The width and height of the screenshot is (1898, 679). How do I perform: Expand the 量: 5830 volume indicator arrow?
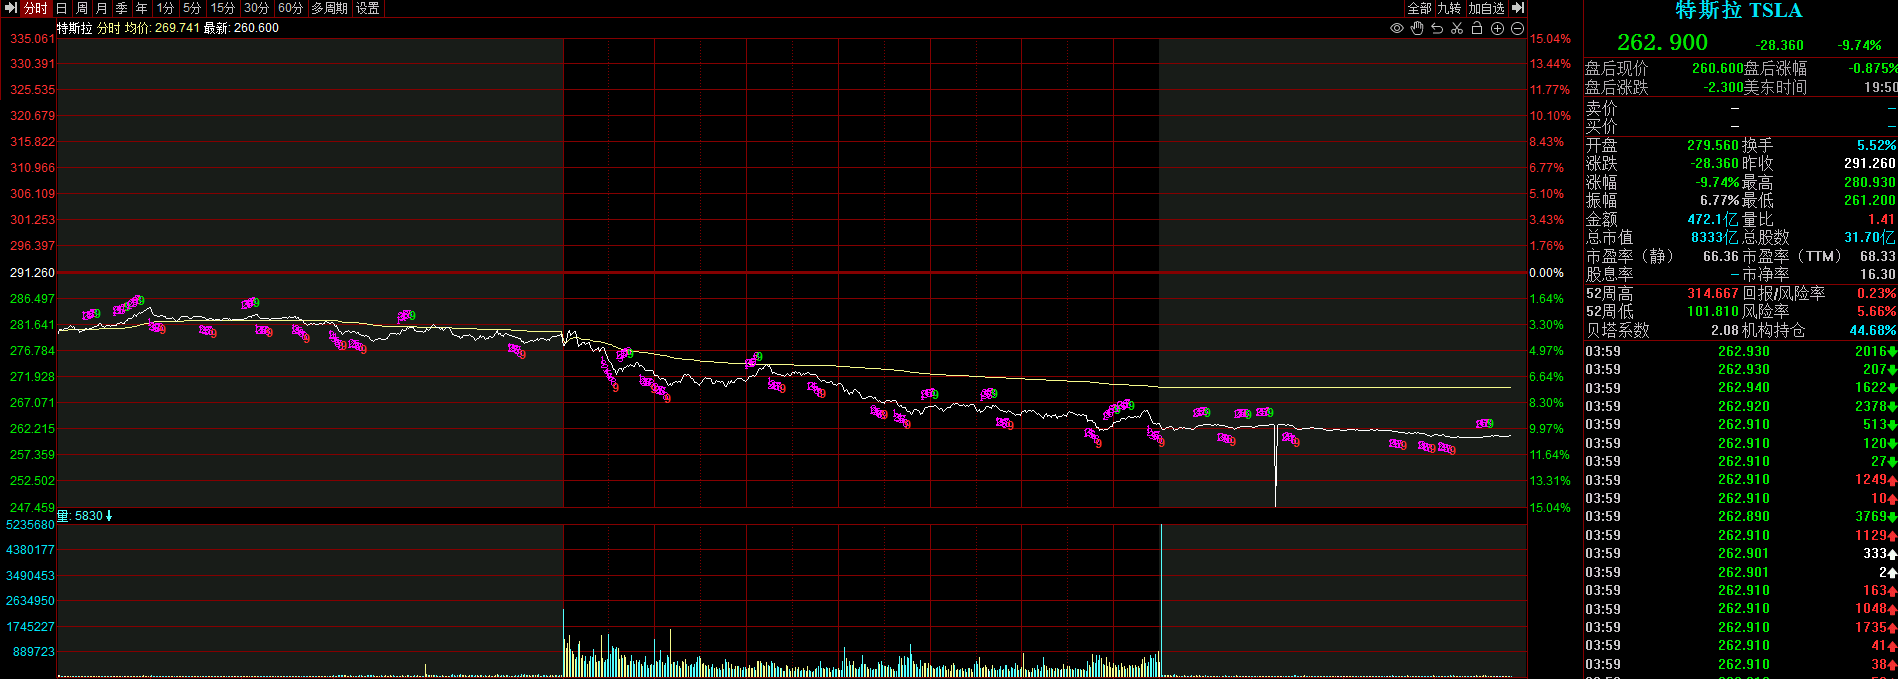109,516
